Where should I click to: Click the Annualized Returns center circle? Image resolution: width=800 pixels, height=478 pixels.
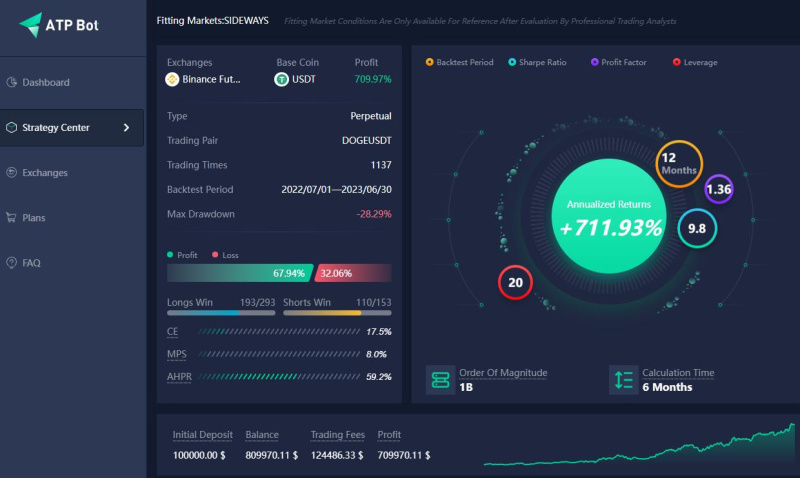609,216
